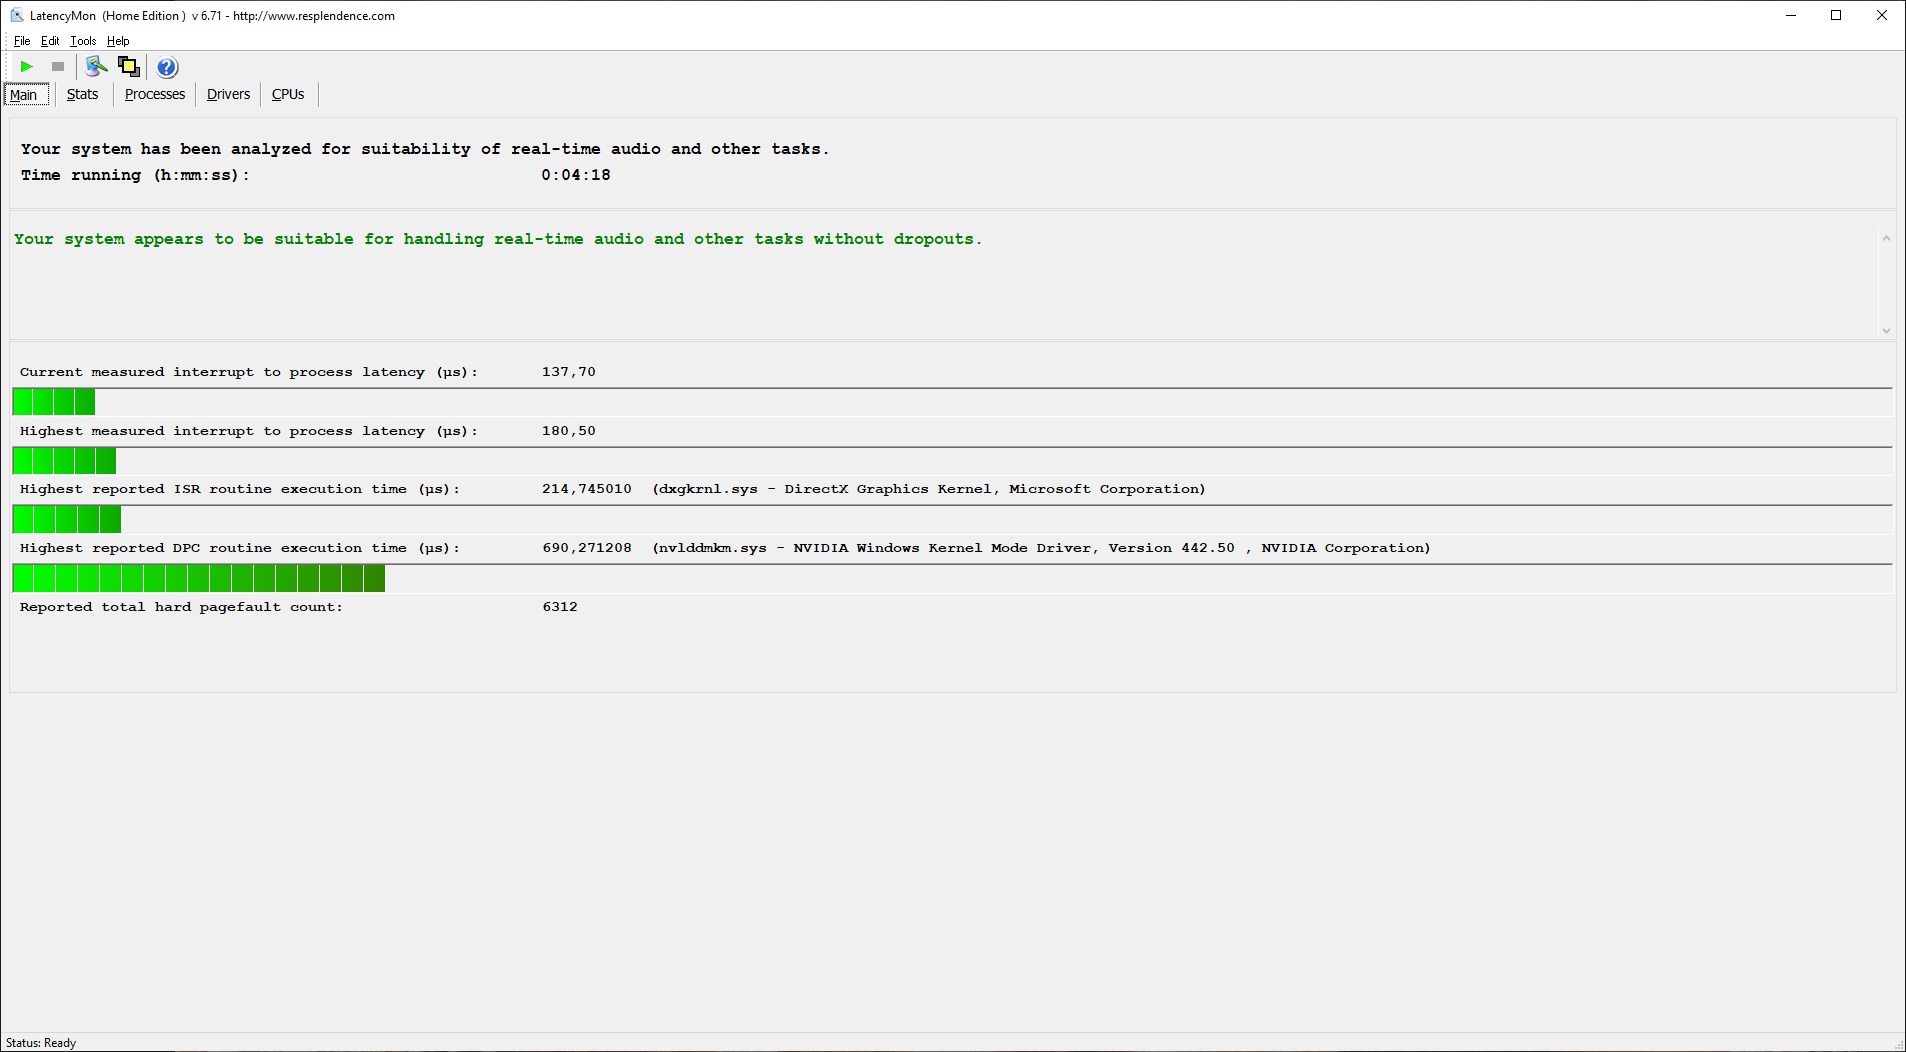Open the options wrench icon
The width and height of the screenshot is (1906, 1052).
96,67
